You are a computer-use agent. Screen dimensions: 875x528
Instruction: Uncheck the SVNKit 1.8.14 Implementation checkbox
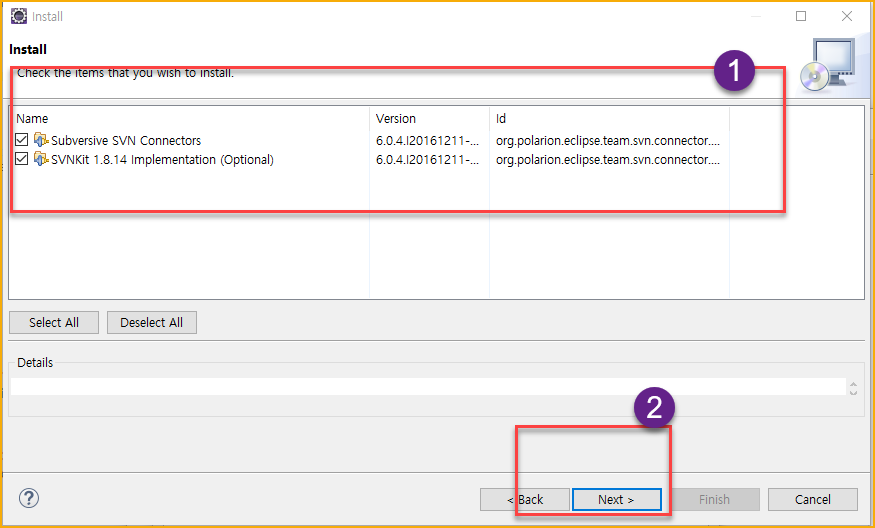point(22,159)
